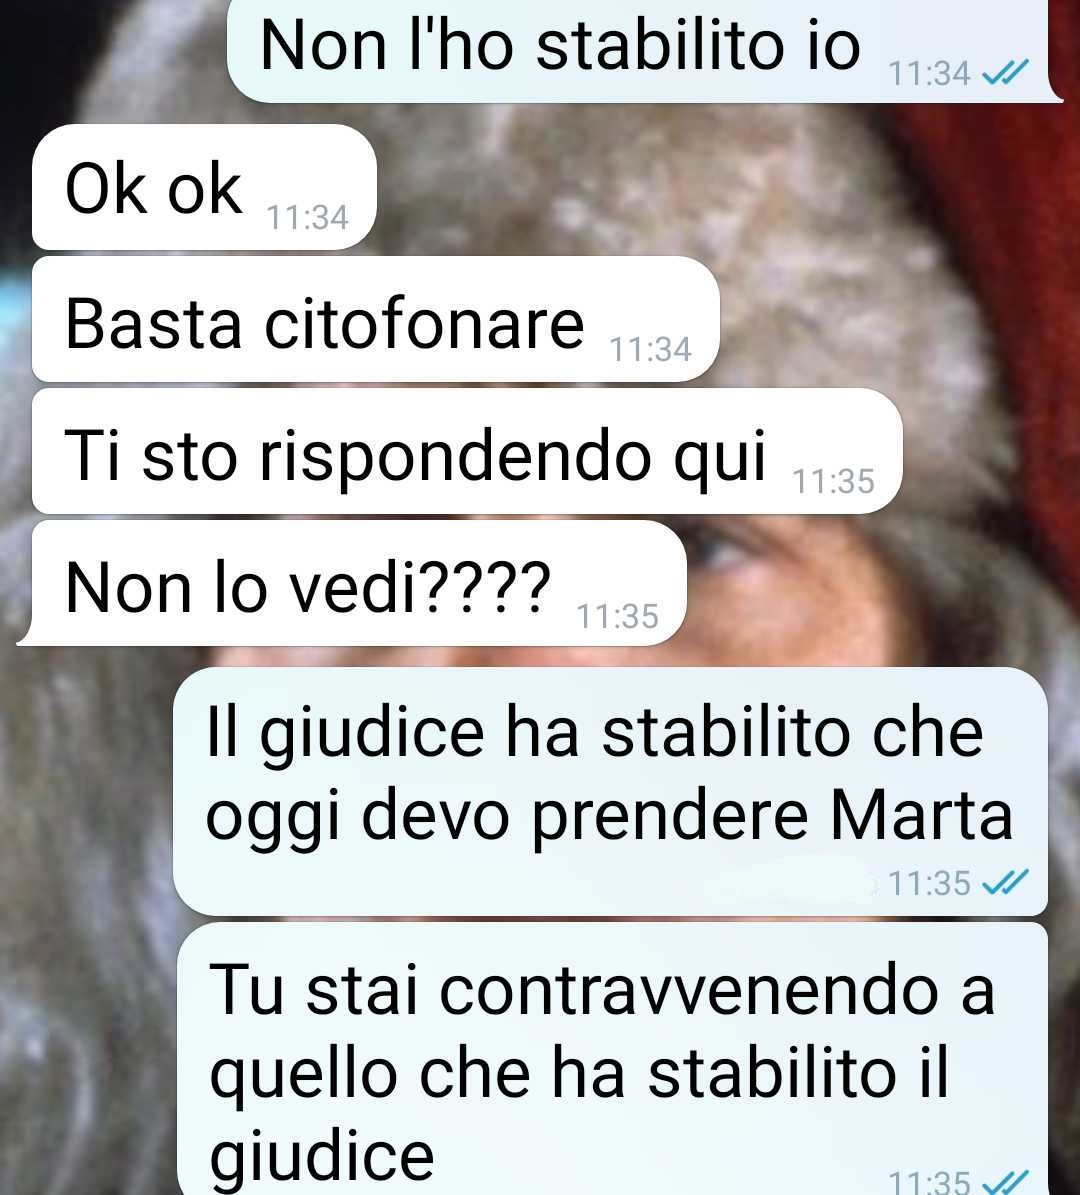Click the double checkmark on the 'giudice' last message
This screenshot has width=1080, height=1195.
click(1005, 1182)
